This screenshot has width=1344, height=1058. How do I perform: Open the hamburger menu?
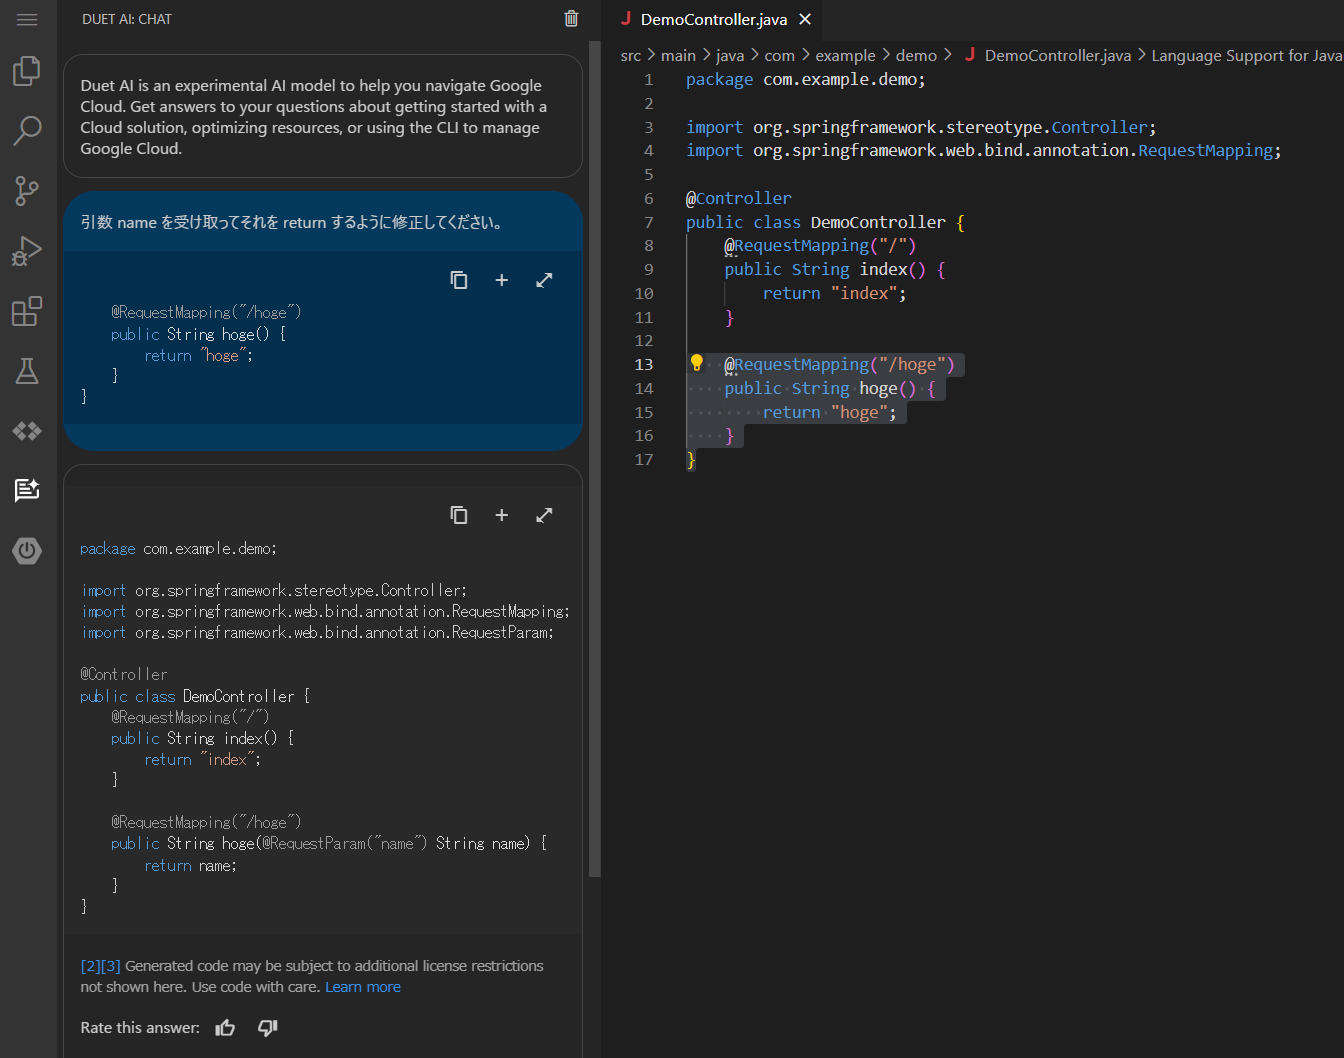tap(27, 19)
